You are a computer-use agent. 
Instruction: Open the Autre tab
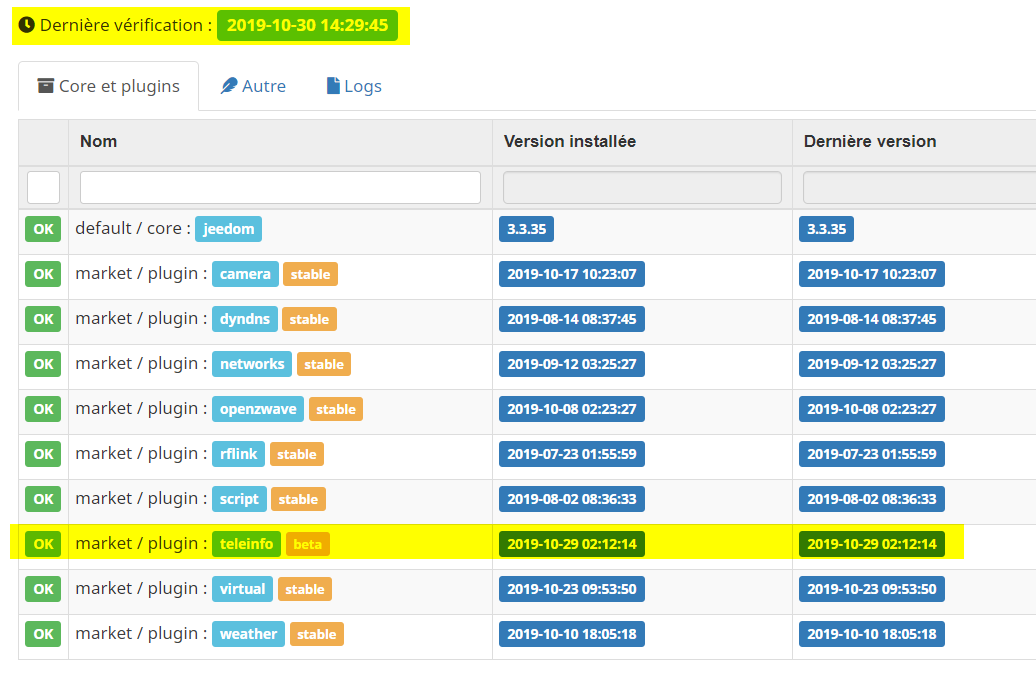[x=253, y=86]
